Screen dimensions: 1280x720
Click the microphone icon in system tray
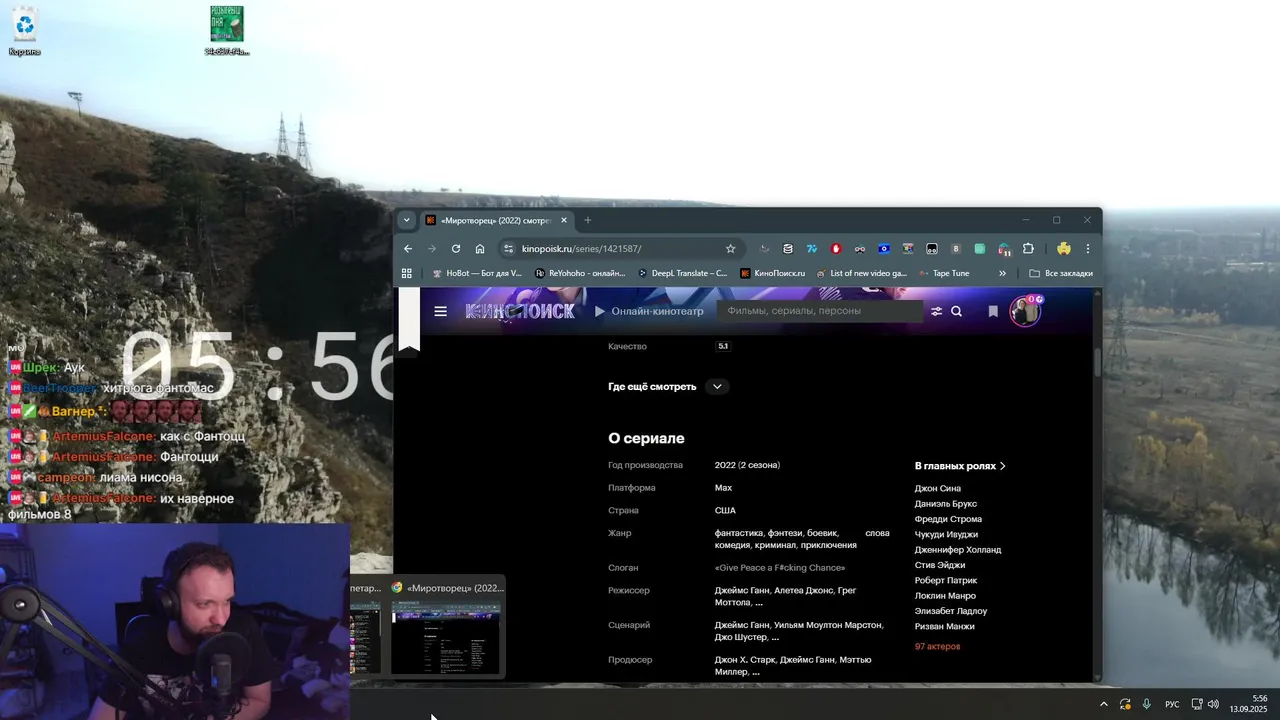pos(1146,704)
